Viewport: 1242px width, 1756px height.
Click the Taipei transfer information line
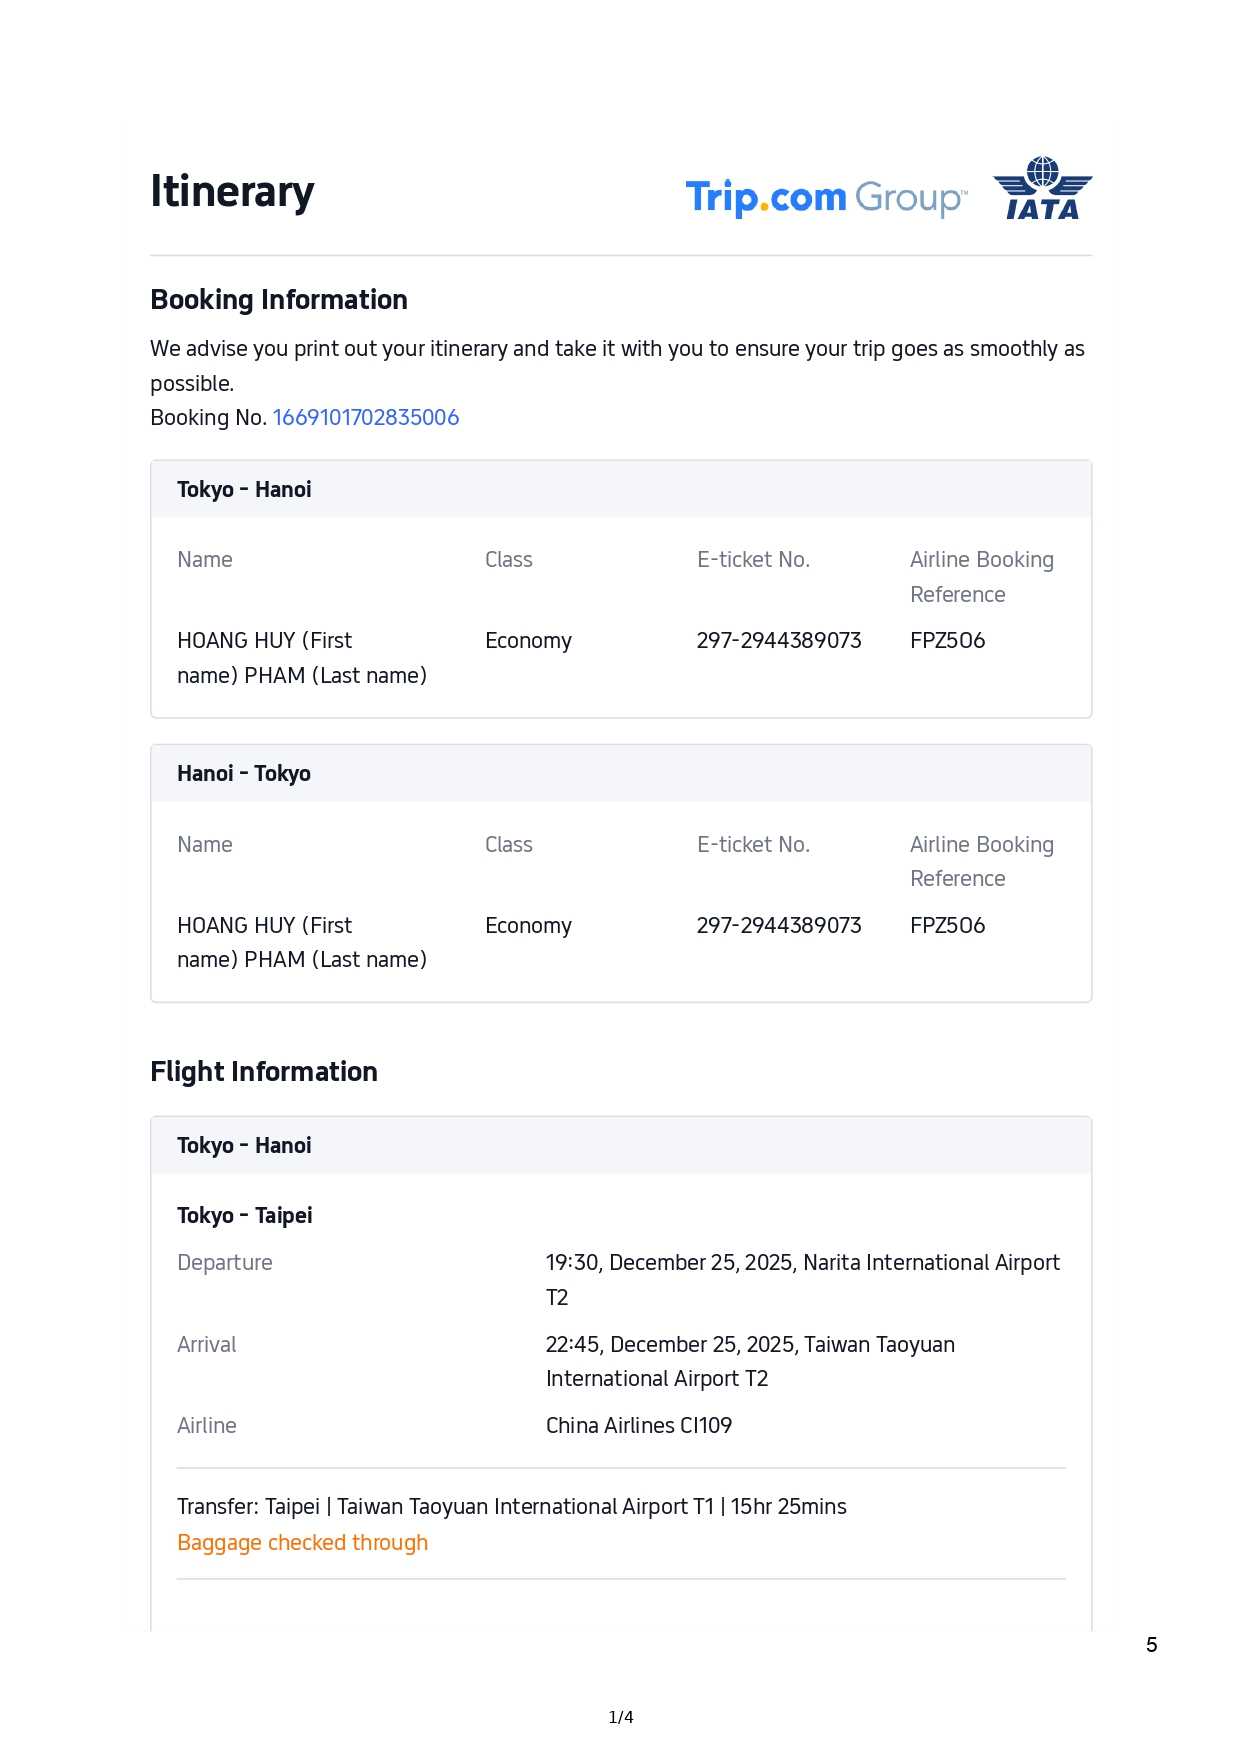pos(511,1506)
